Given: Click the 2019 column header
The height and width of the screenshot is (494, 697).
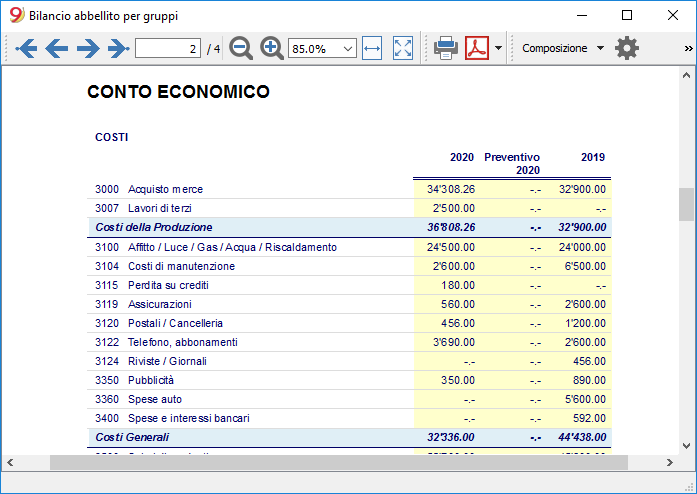Looking at the screenshot, I should pos(593,157).
